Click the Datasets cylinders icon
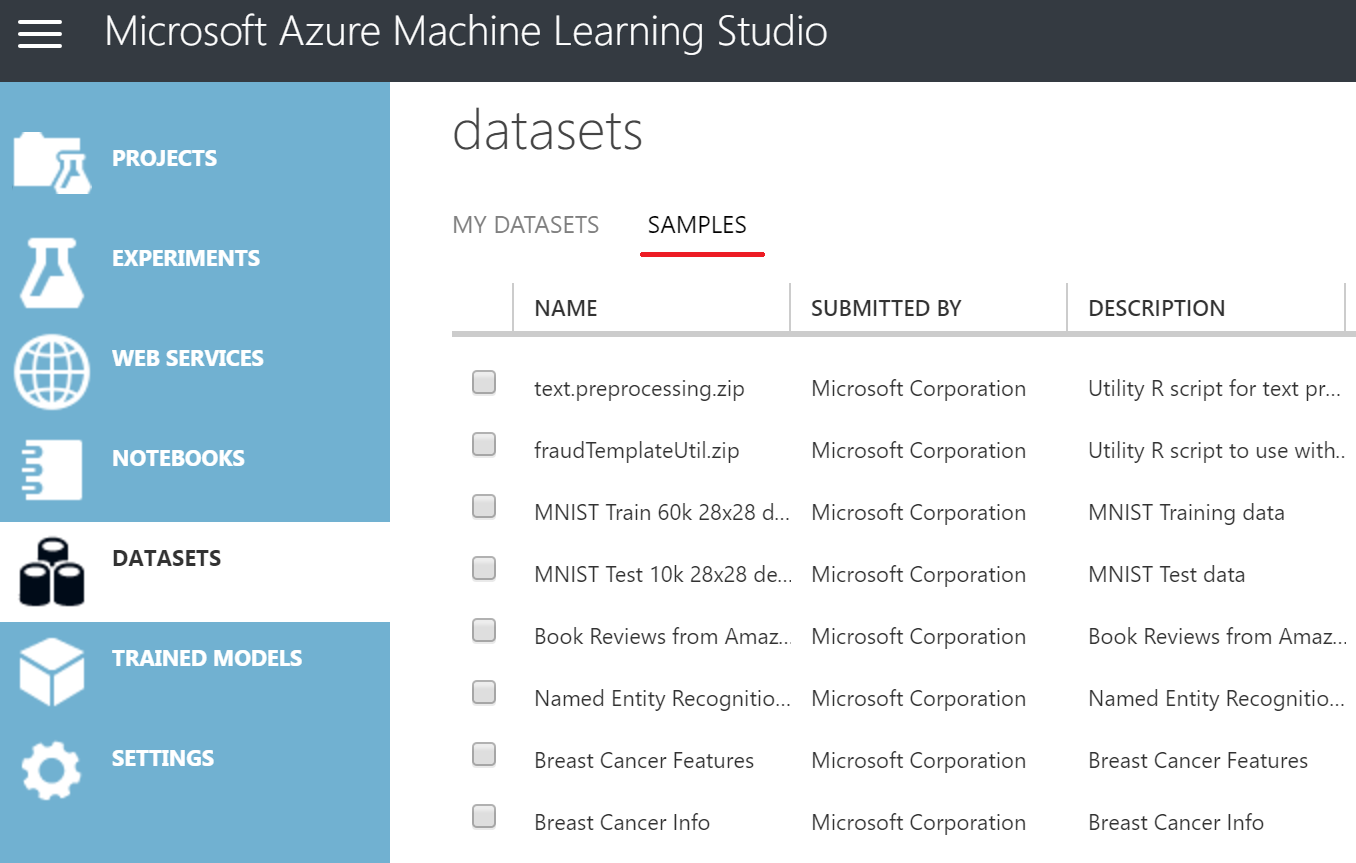This screenshot has height=863, width=1356. [52, 571]
